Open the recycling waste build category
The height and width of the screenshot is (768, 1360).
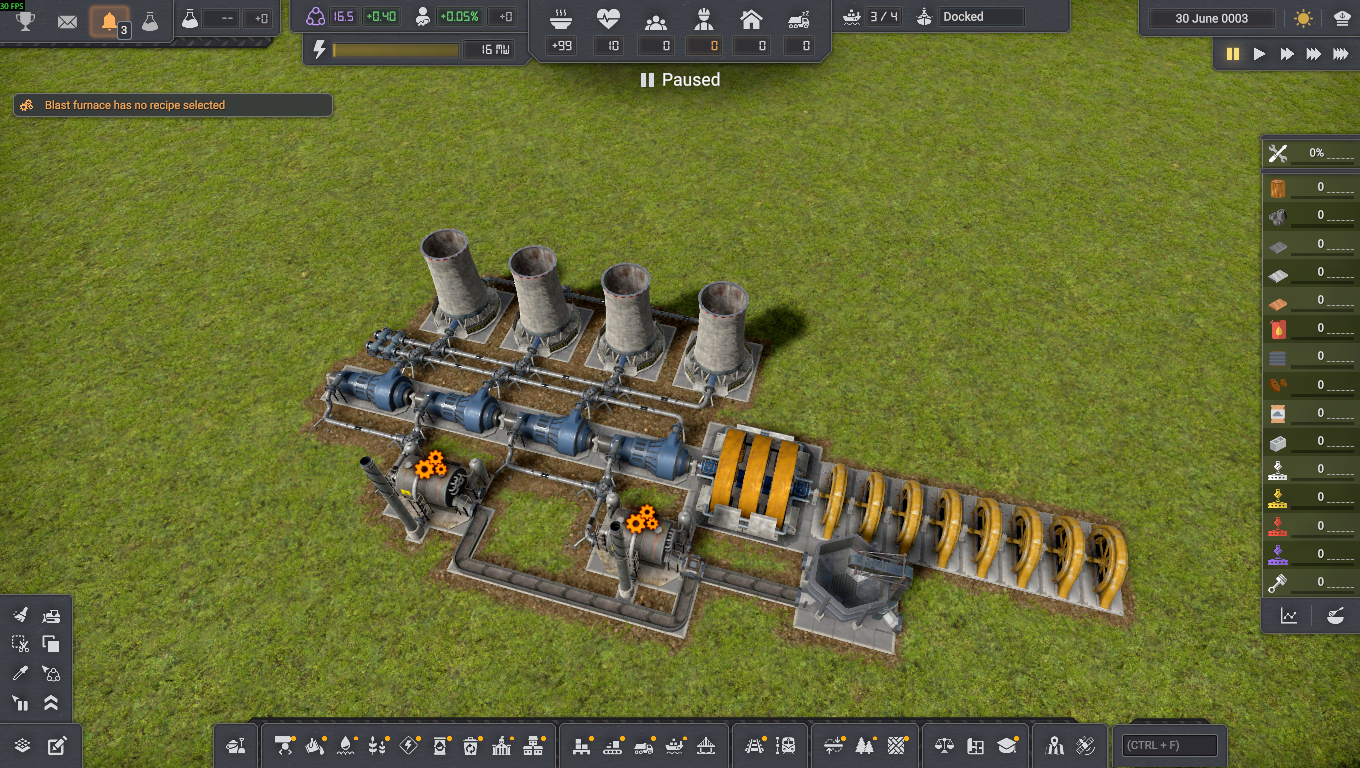(471, 746)
